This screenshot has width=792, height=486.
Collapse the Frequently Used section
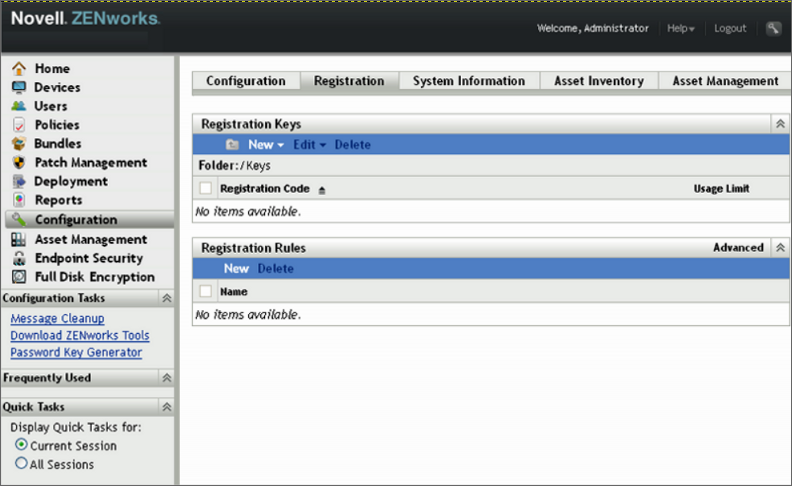[x=166, y=378]
